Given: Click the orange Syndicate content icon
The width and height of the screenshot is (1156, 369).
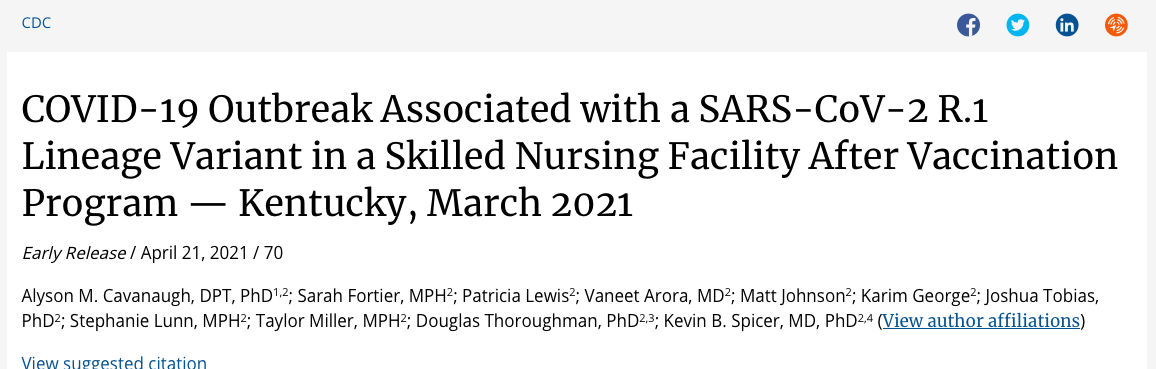Looking at the screenshot, I should pos(1116,25).
